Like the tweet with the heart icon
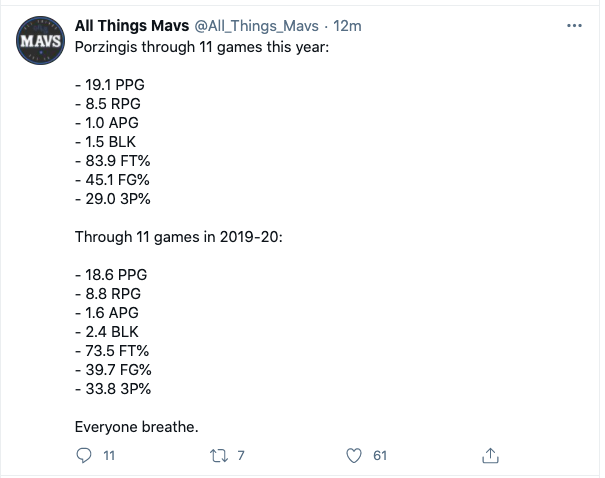This screenshot has width=605, height=478. click(352, 455)
